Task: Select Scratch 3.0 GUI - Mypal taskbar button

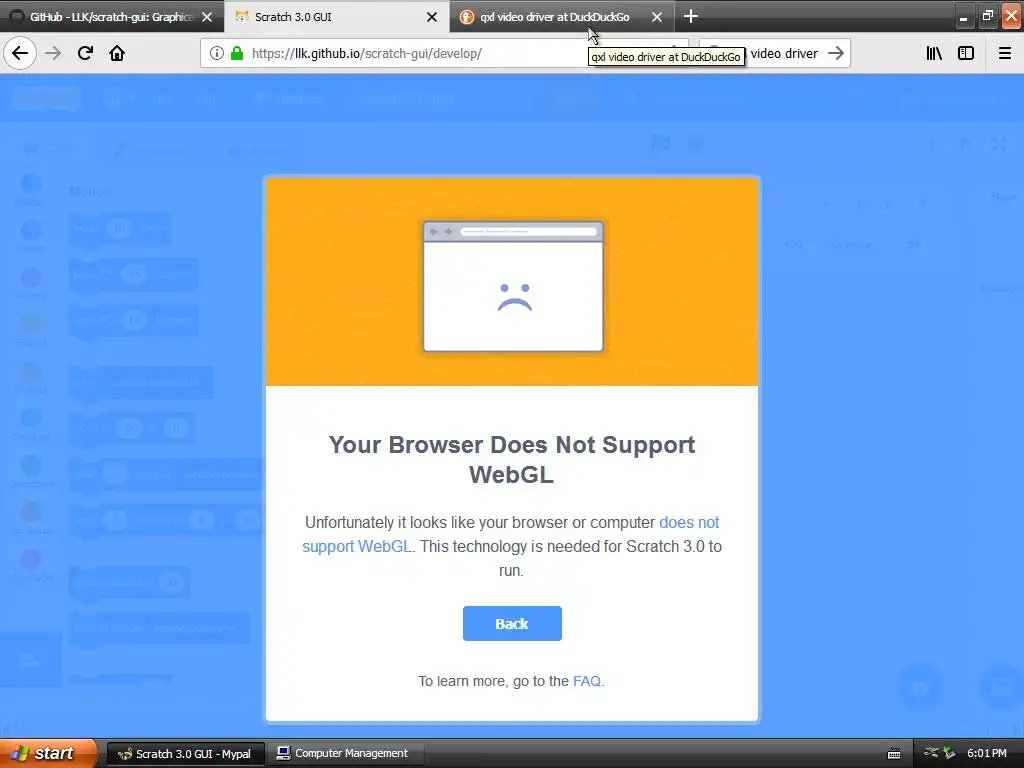Action: [x=185, y=754]
